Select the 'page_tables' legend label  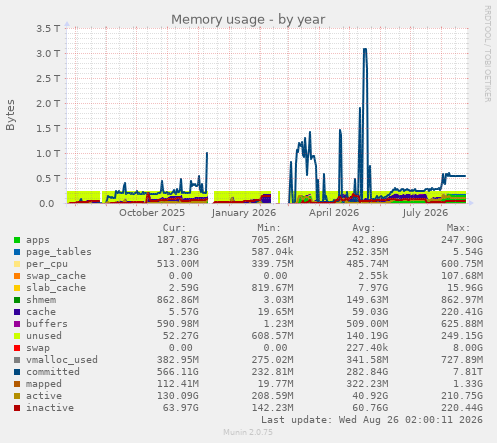pos(59,252)
